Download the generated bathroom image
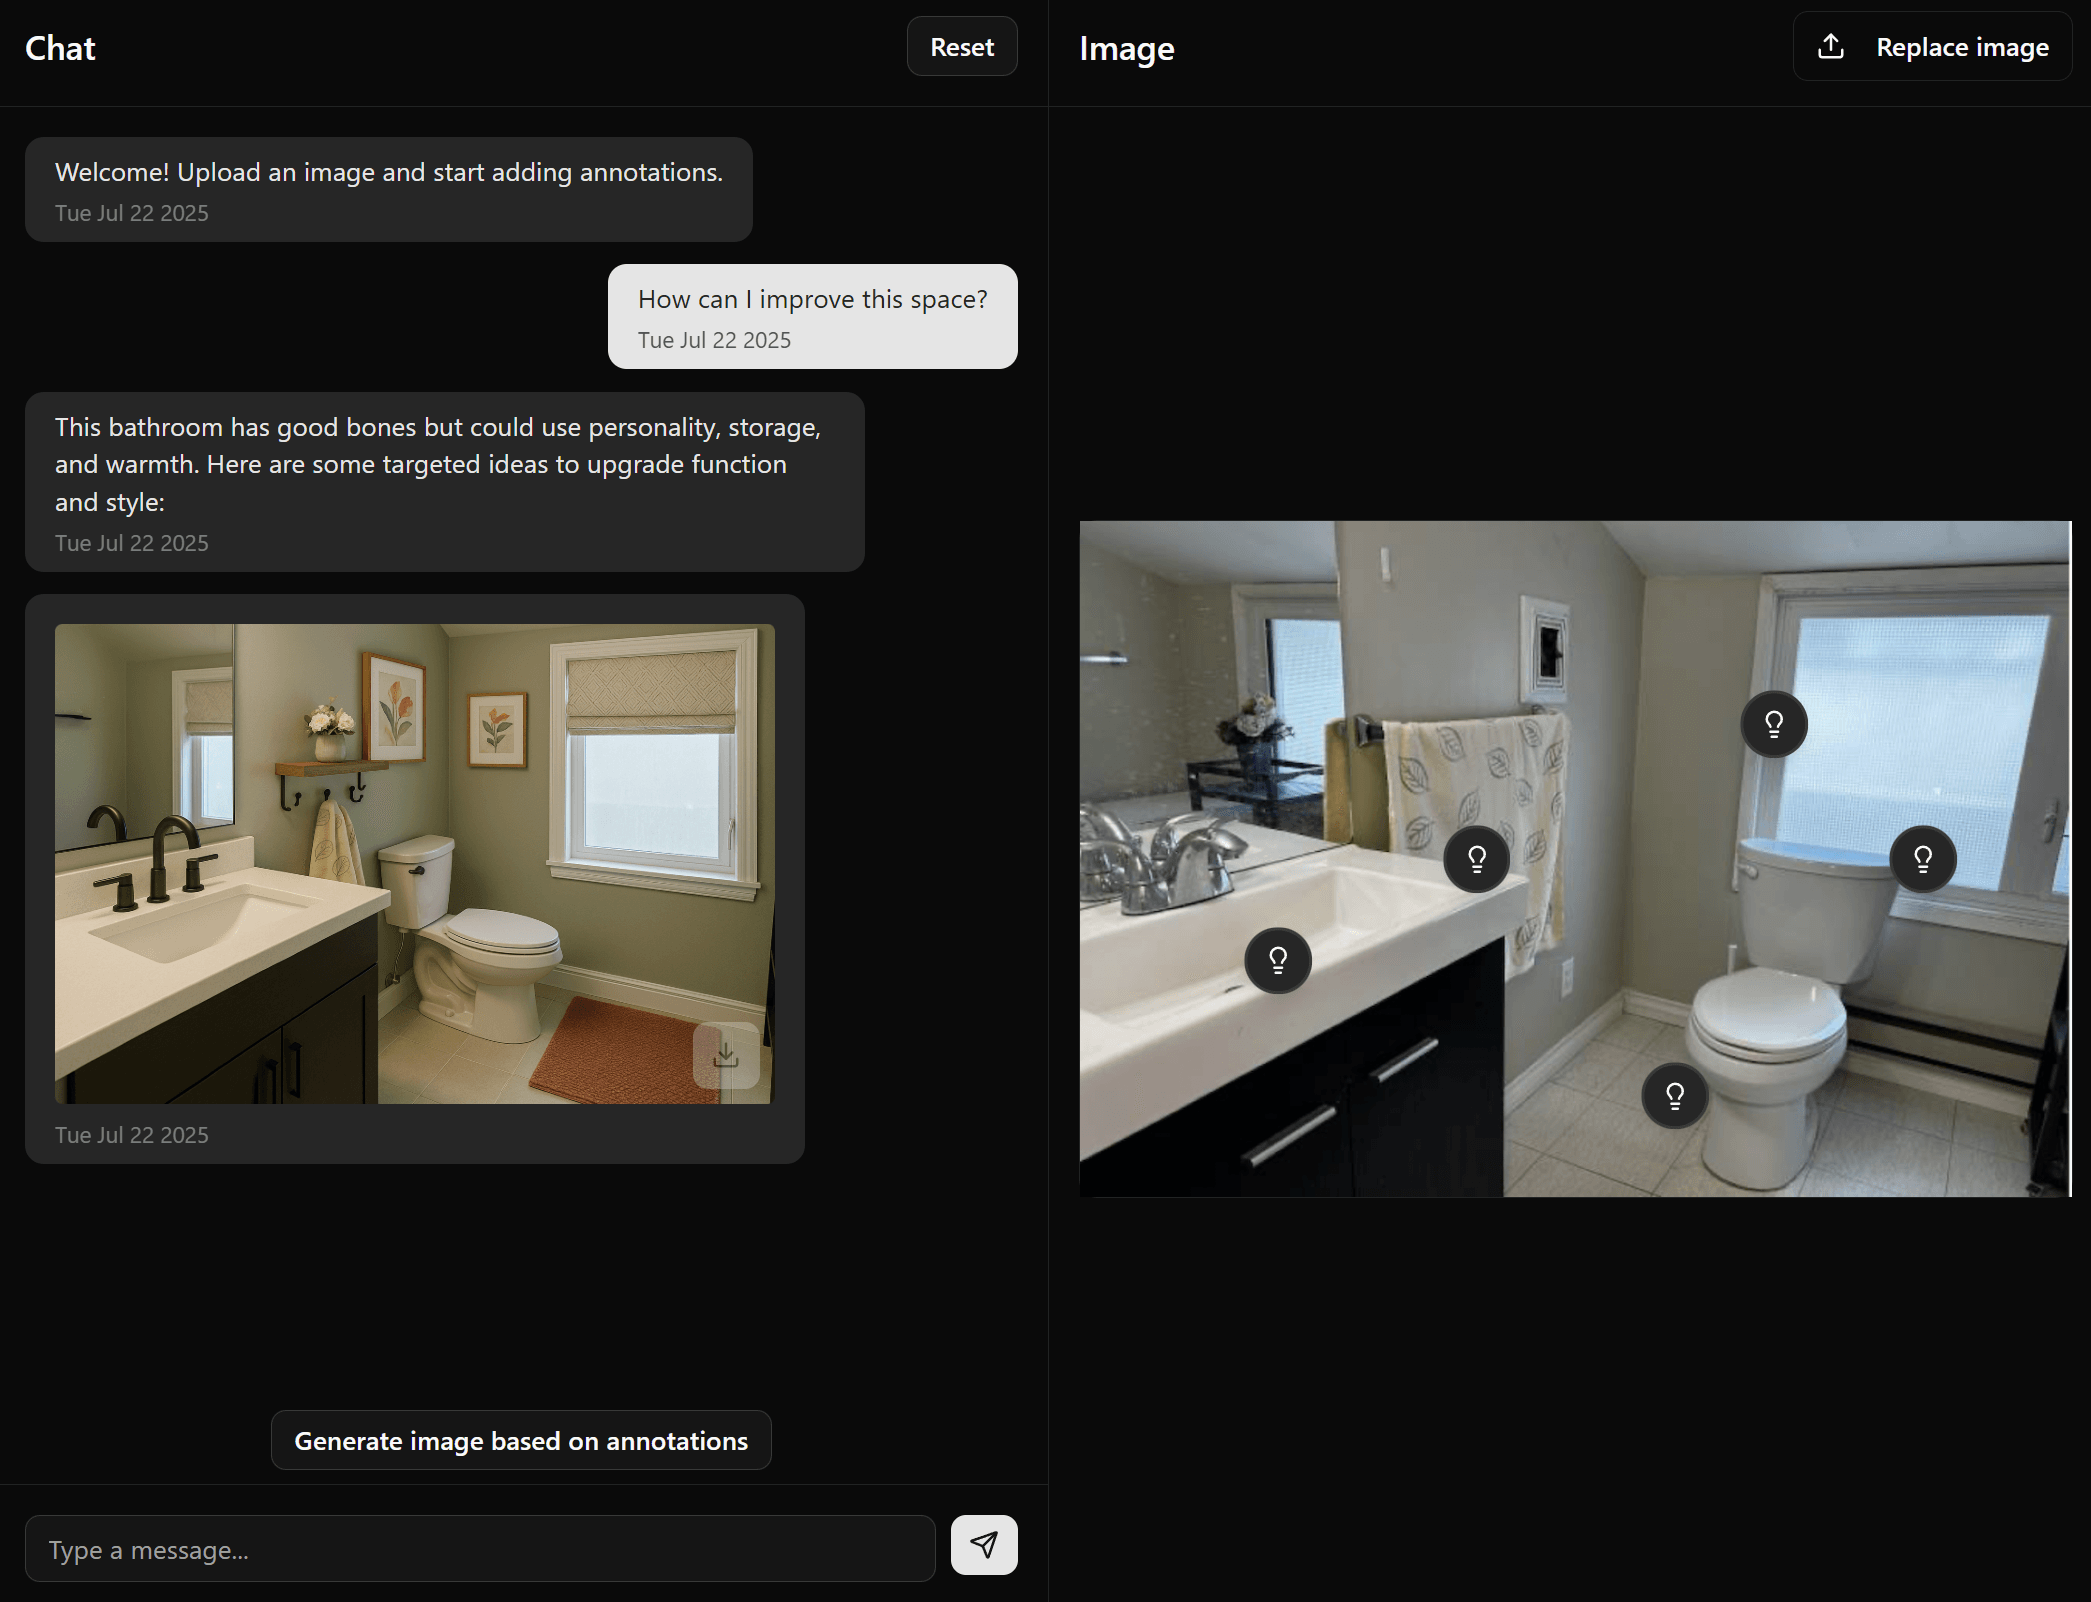This screenshot has height=1602, width=2091. pos(726,1055)
